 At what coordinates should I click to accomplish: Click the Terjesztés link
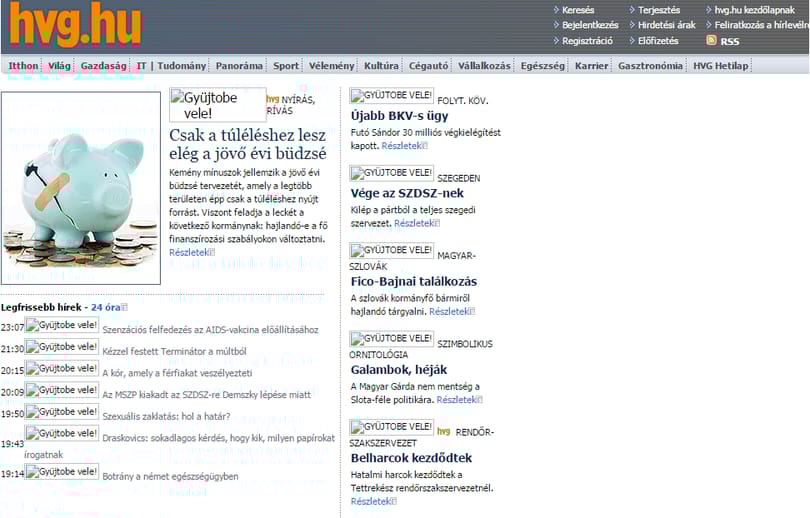[x=659, y=10]
